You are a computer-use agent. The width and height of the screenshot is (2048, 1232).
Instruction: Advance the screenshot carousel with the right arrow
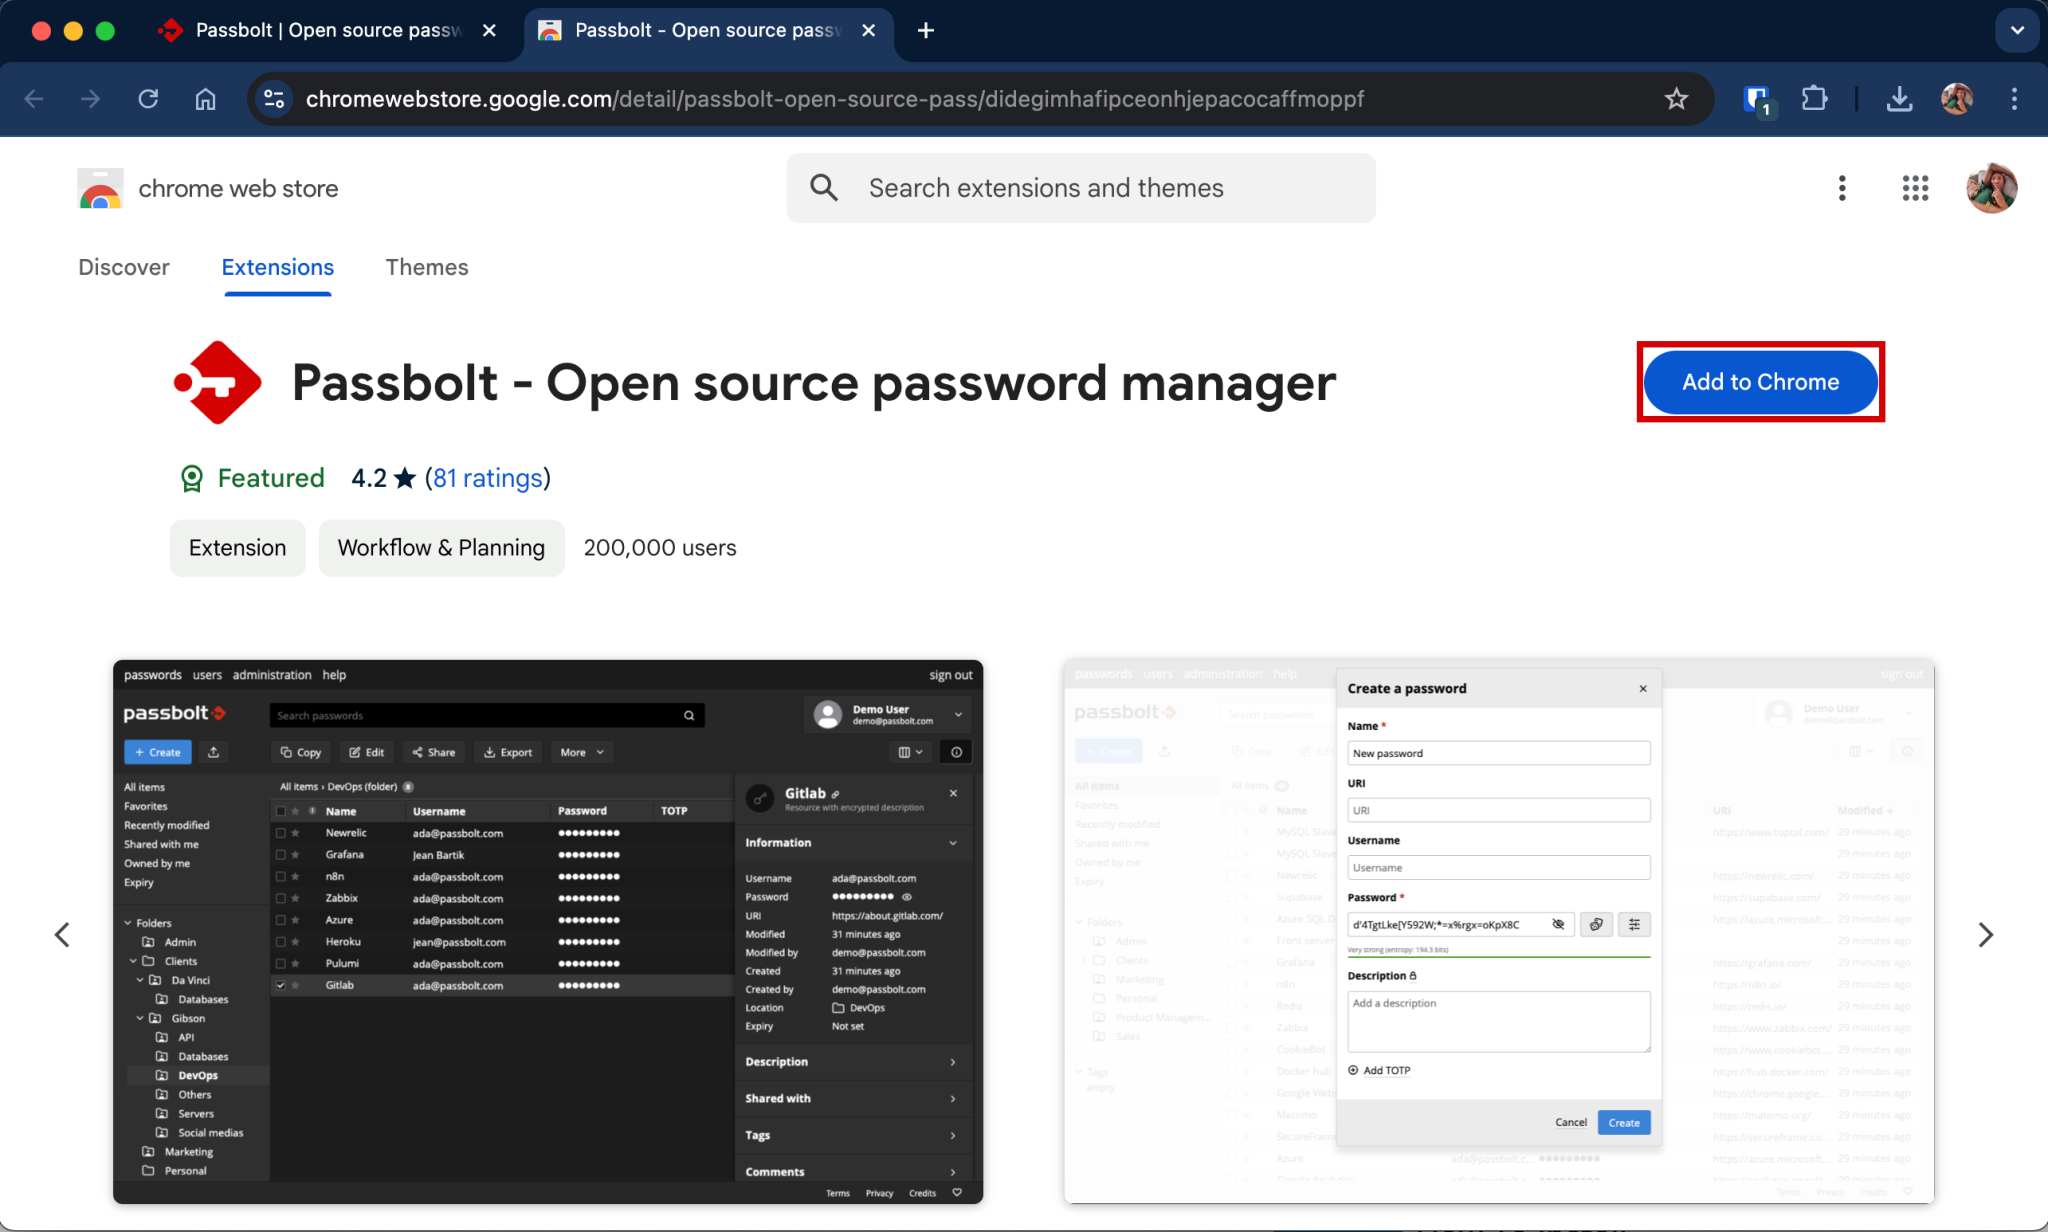1984,934
